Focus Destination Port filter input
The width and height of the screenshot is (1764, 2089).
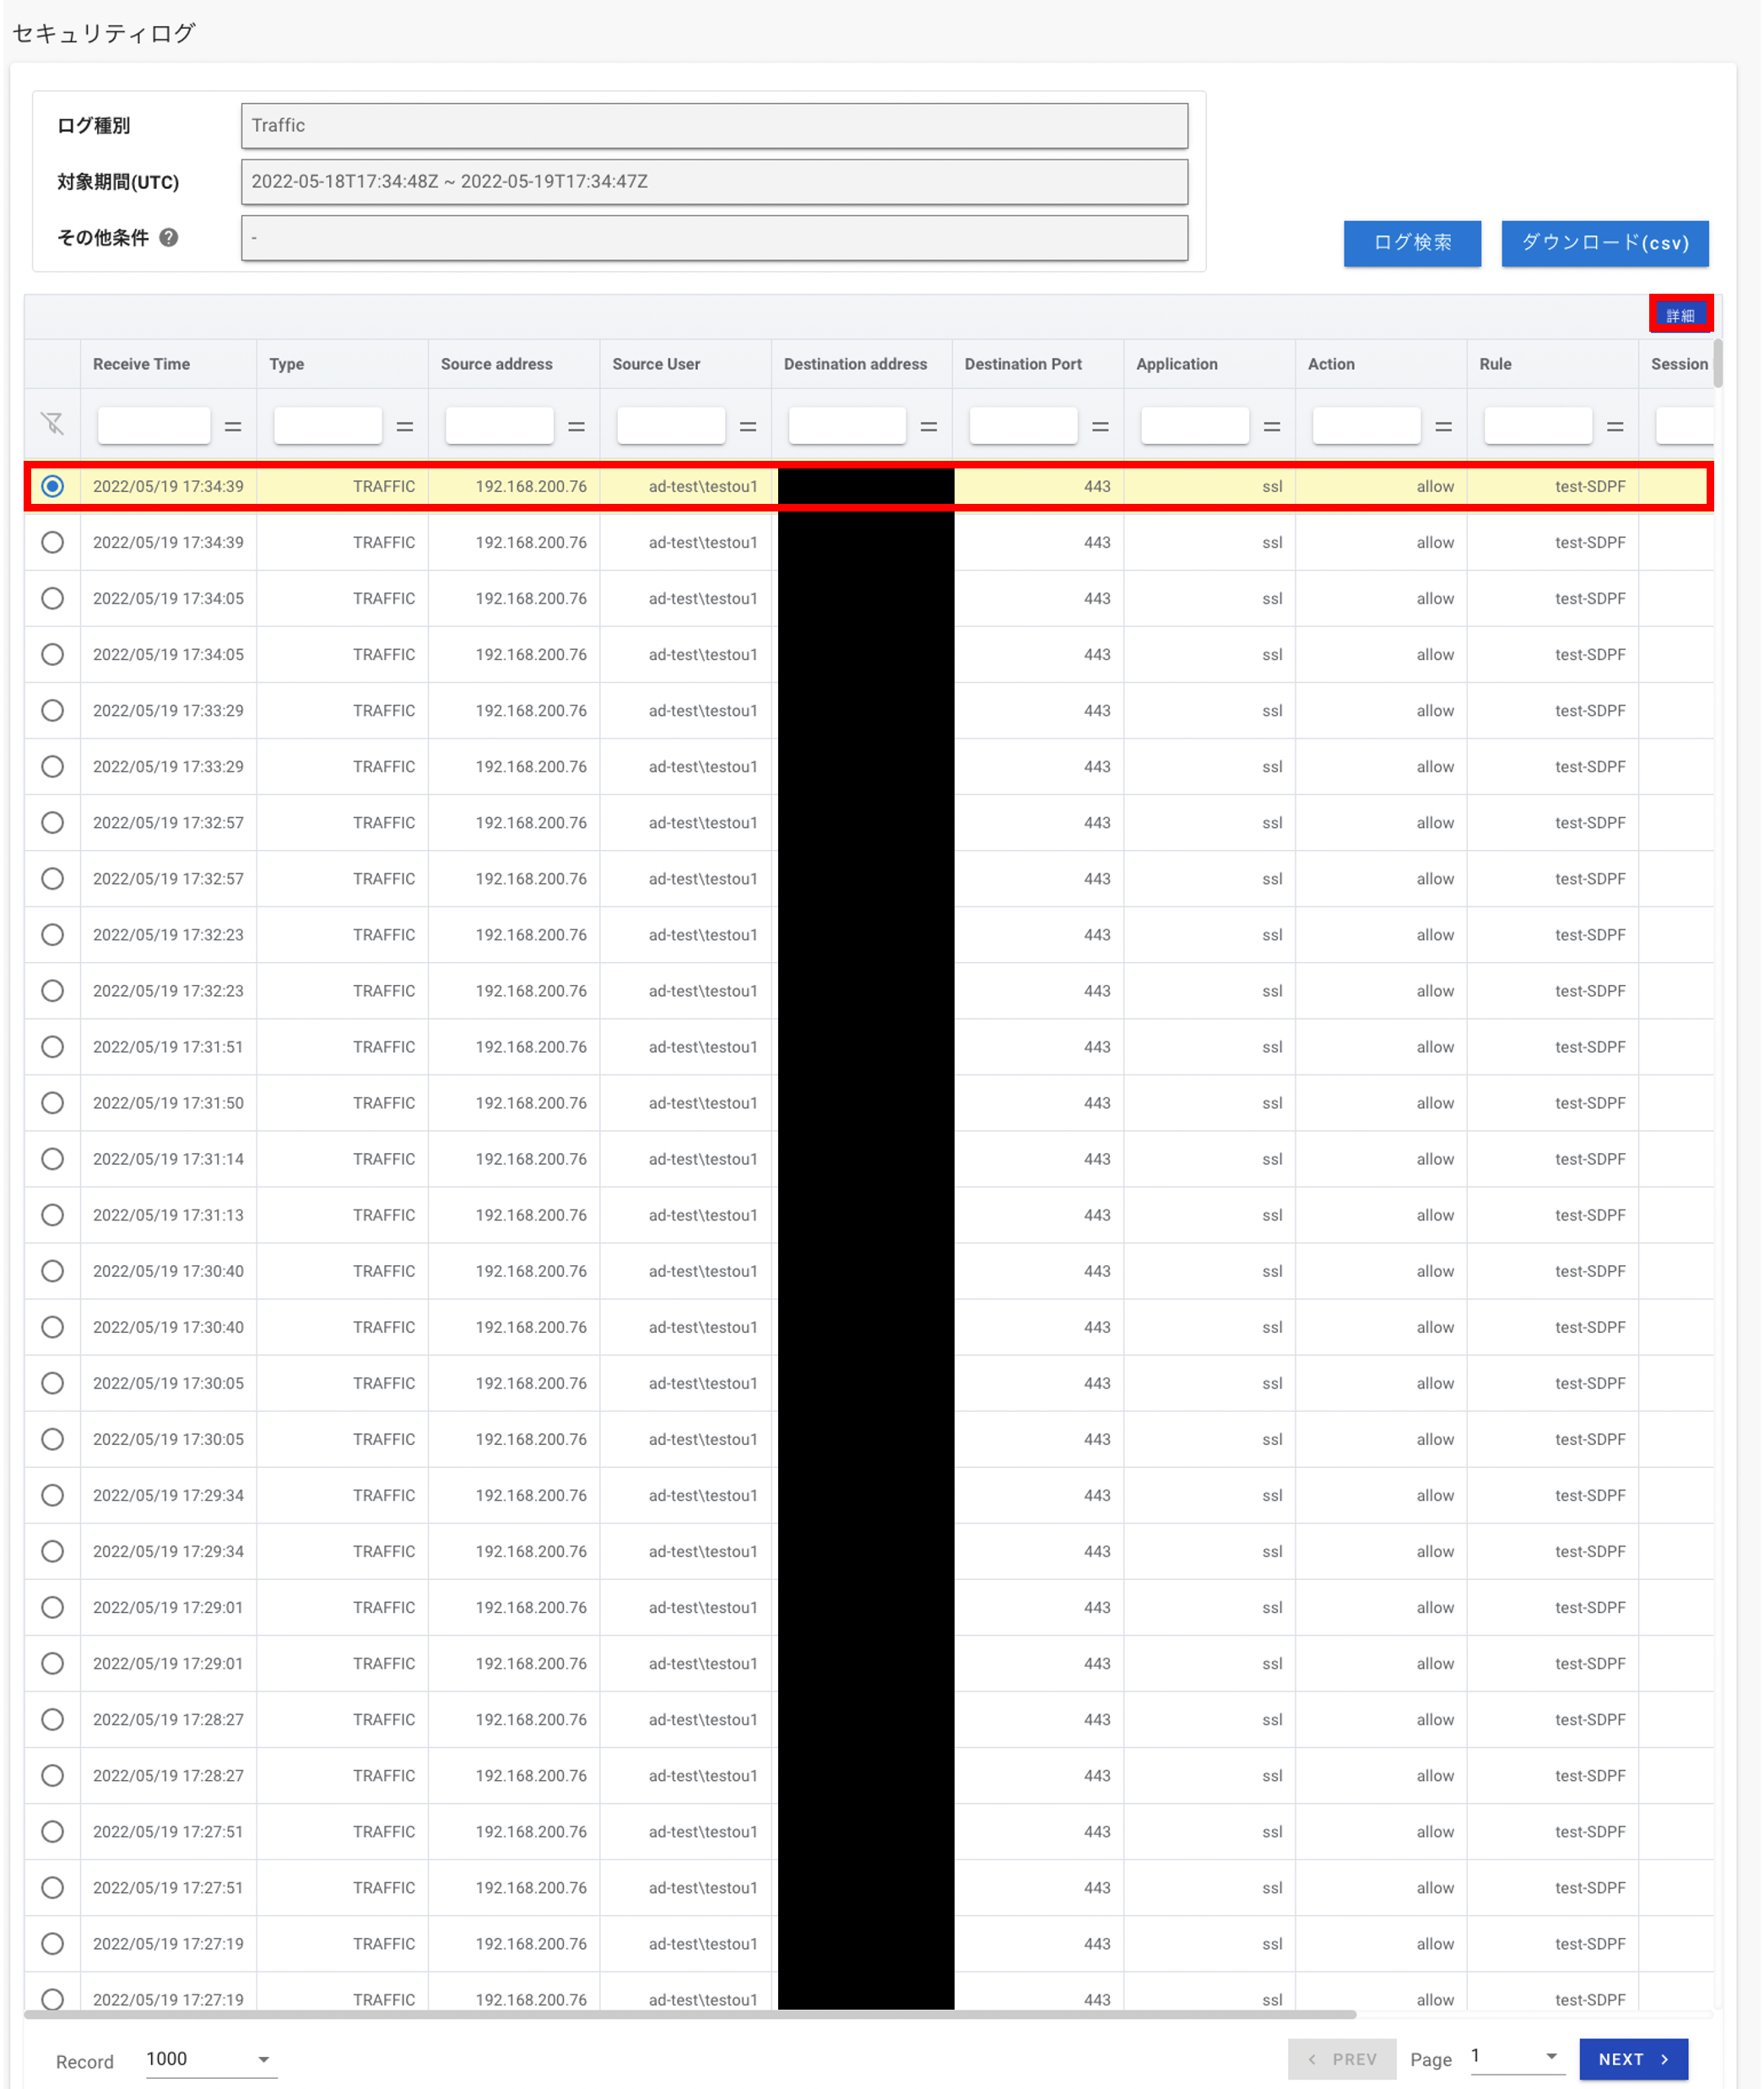(x=1023, y=425)
